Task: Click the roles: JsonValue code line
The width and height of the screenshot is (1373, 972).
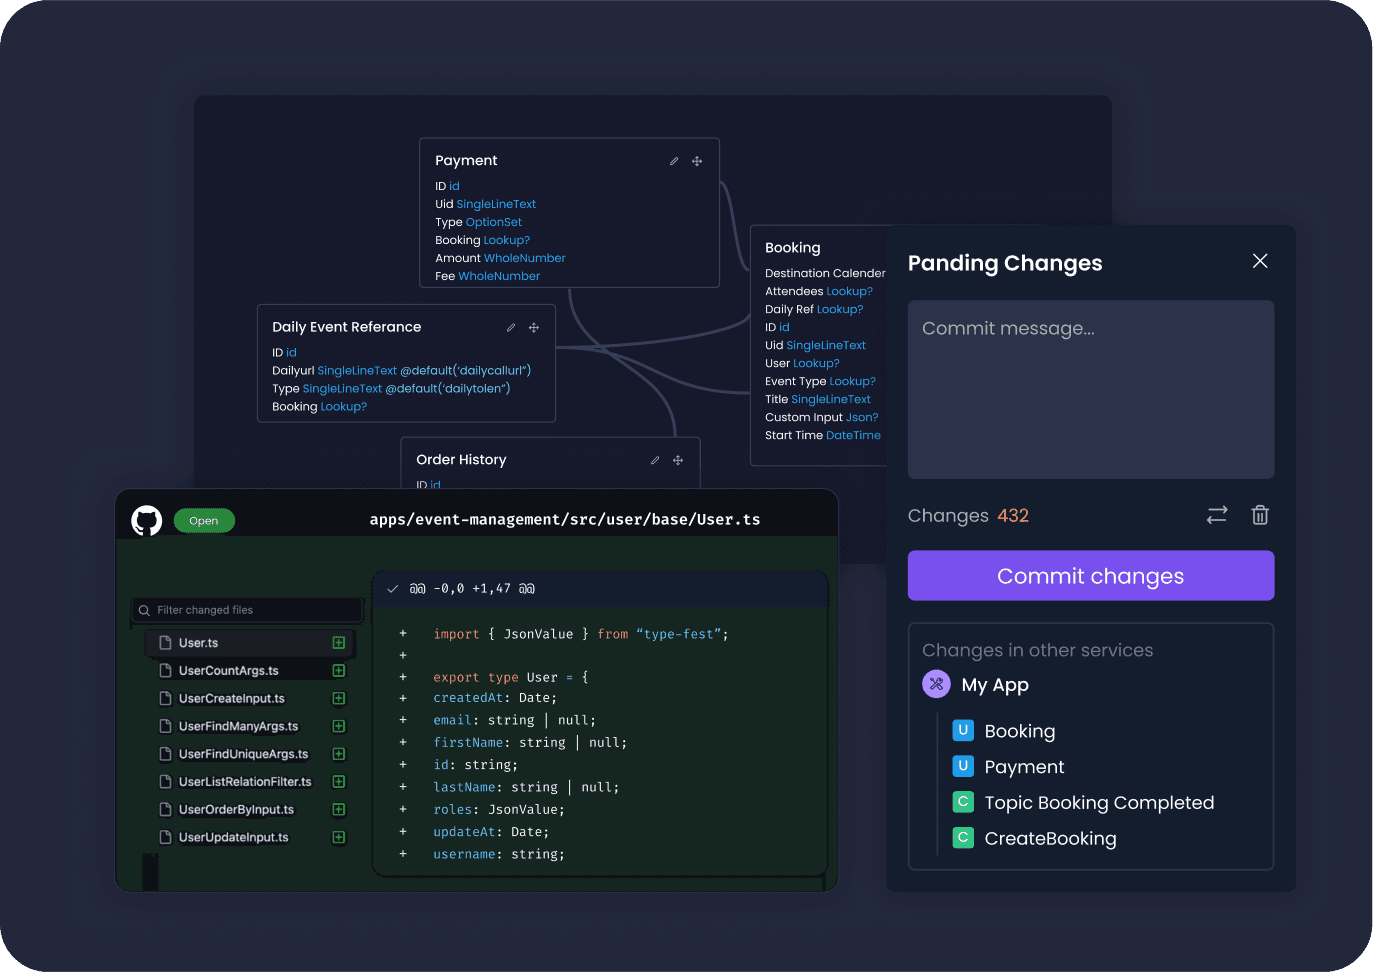Action: [x=499, y=810]
